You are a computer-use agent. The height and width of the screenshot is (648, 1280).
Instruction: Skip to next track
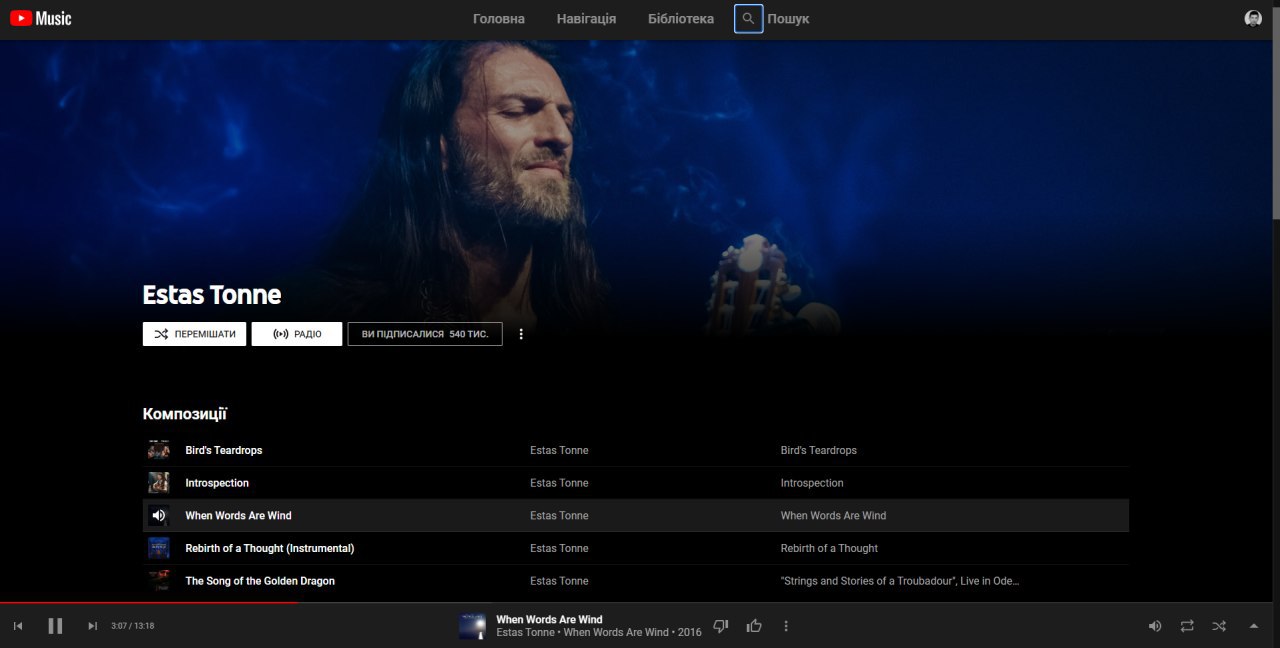[92, 626]
